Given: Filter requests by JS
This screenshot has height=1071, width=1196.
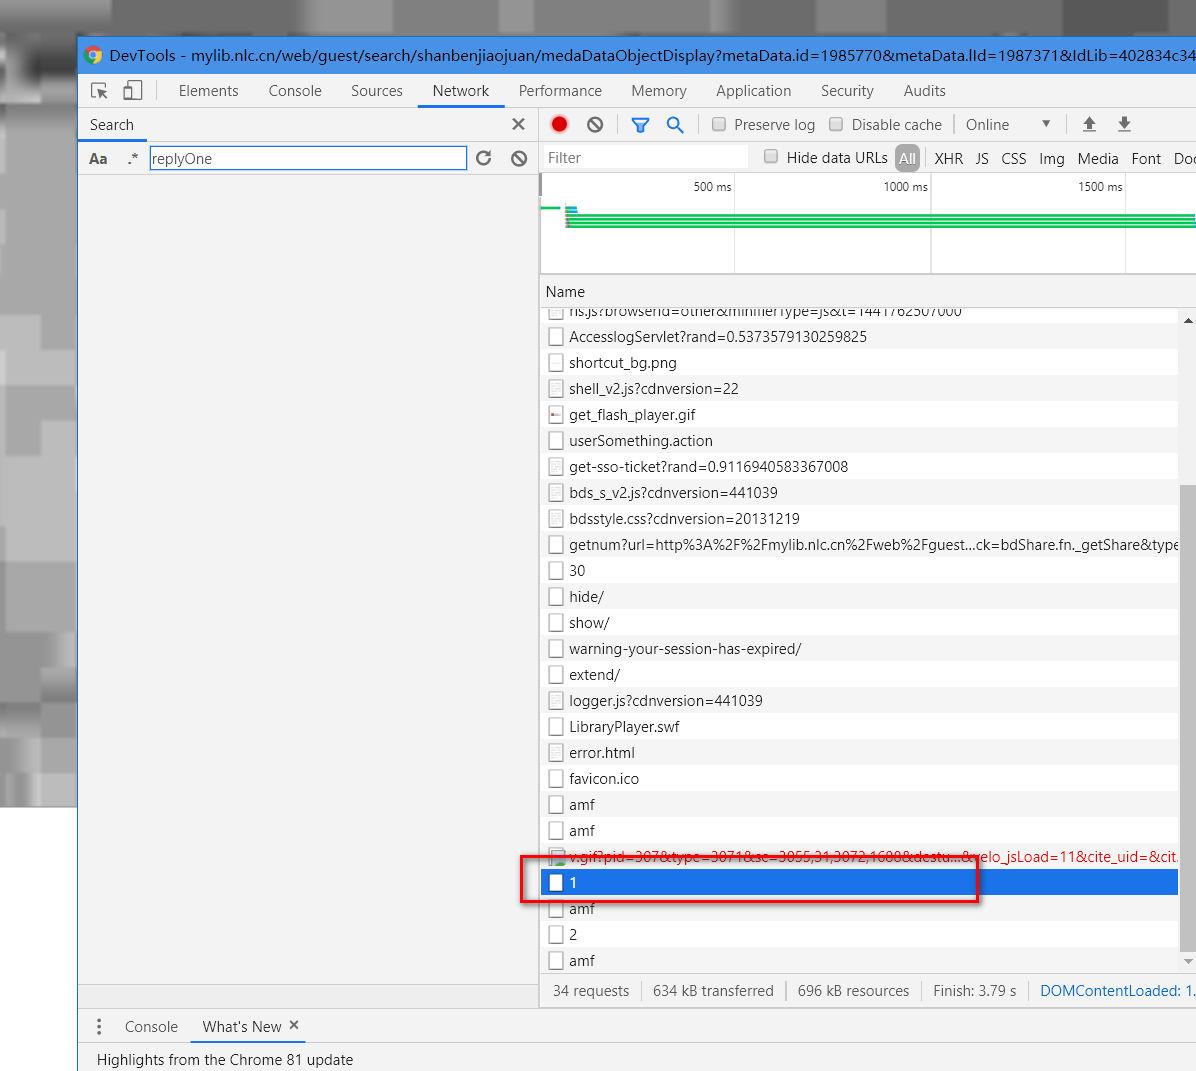Looking at the screenshot, I should (982, 158).
